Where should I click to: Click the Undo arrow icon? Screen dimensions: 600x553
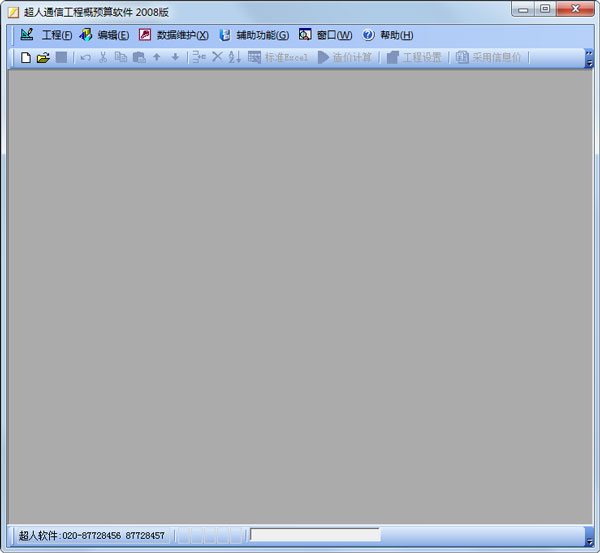(x=85, y=58)
